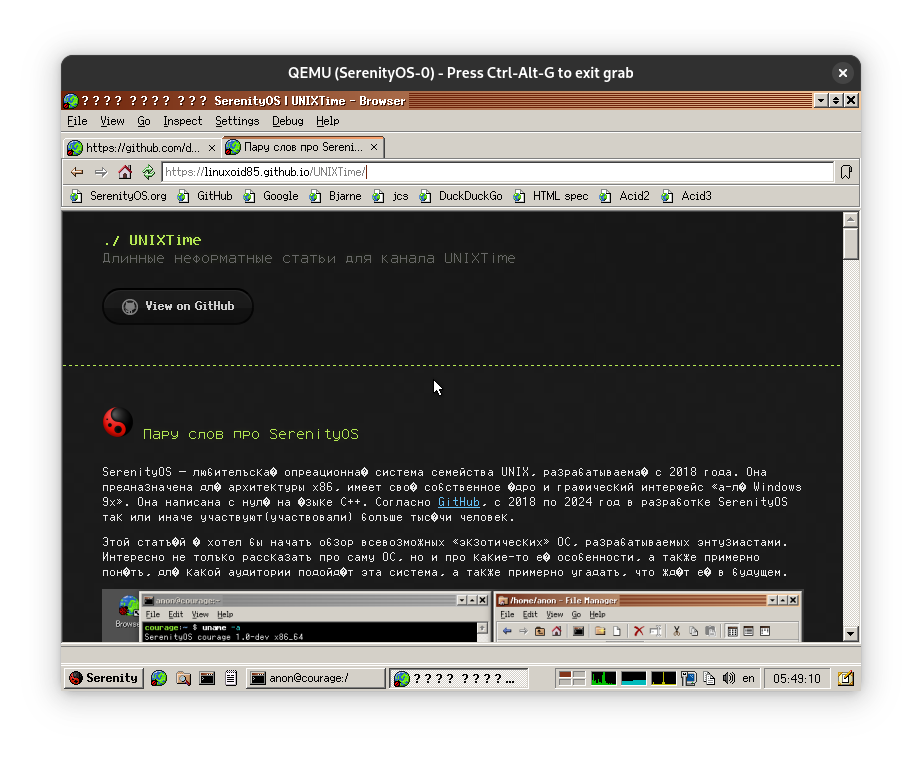Viewport: 922px width, 758px height.
Task: Open the home page via house icon
Action: point(125,172)
